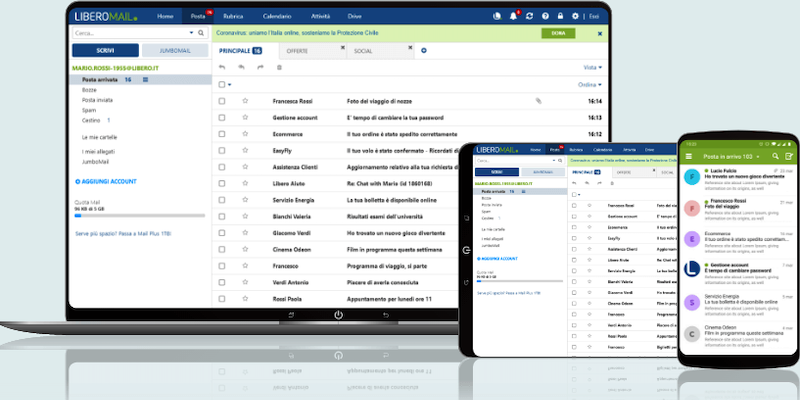Click the AGGIUNGI ACCOUNT link on laptop
Viewport: 800px width, 400px height.
click(108, 182)
